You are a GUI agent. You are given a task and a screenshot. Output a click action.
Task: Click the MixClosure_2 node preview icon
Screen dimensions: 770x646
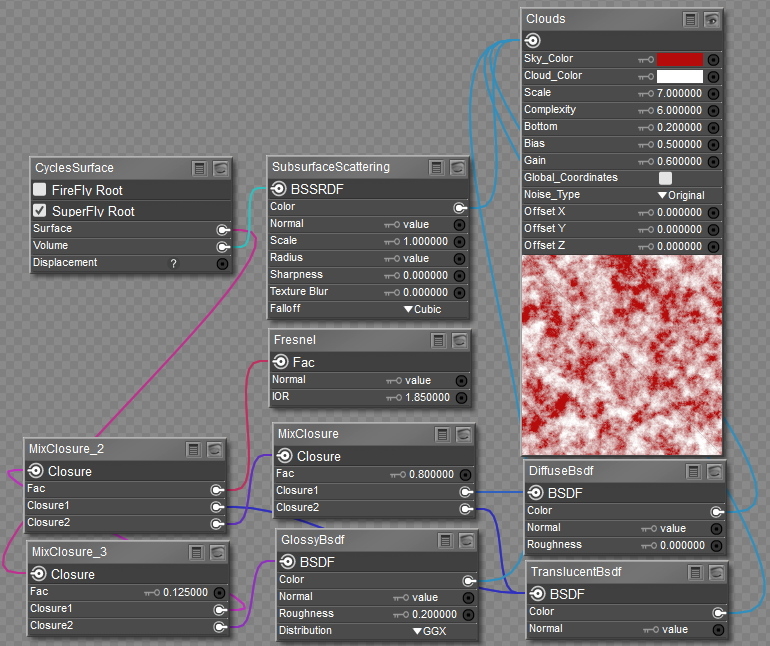[215, 449]
